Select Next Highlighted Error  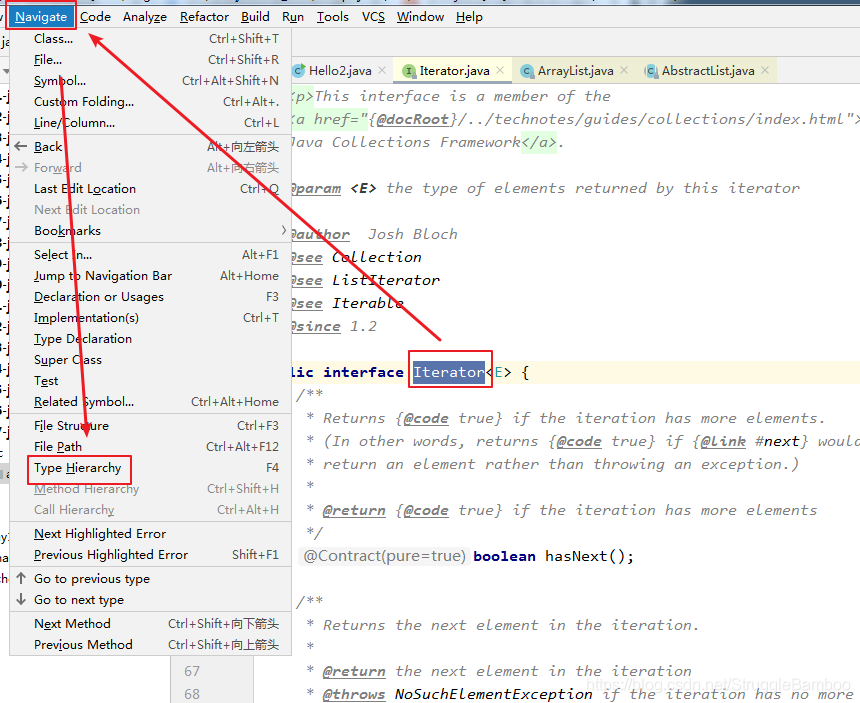[x=151, y=534]
